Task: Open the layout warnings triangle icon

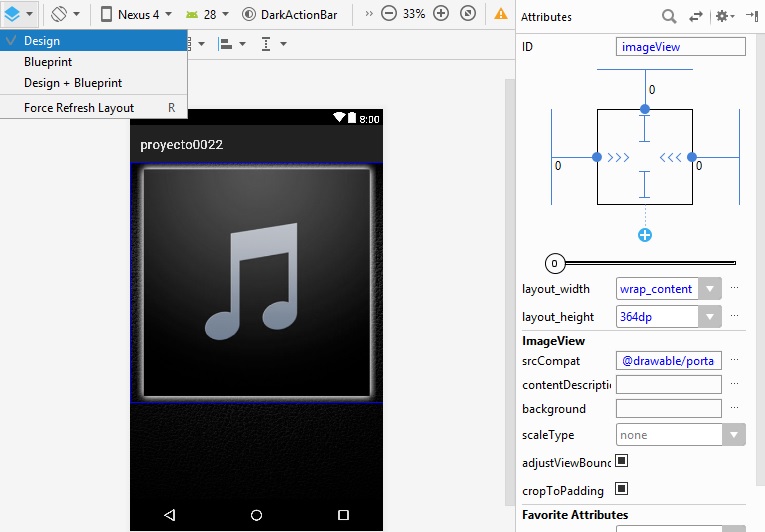Action: (501, 14)
